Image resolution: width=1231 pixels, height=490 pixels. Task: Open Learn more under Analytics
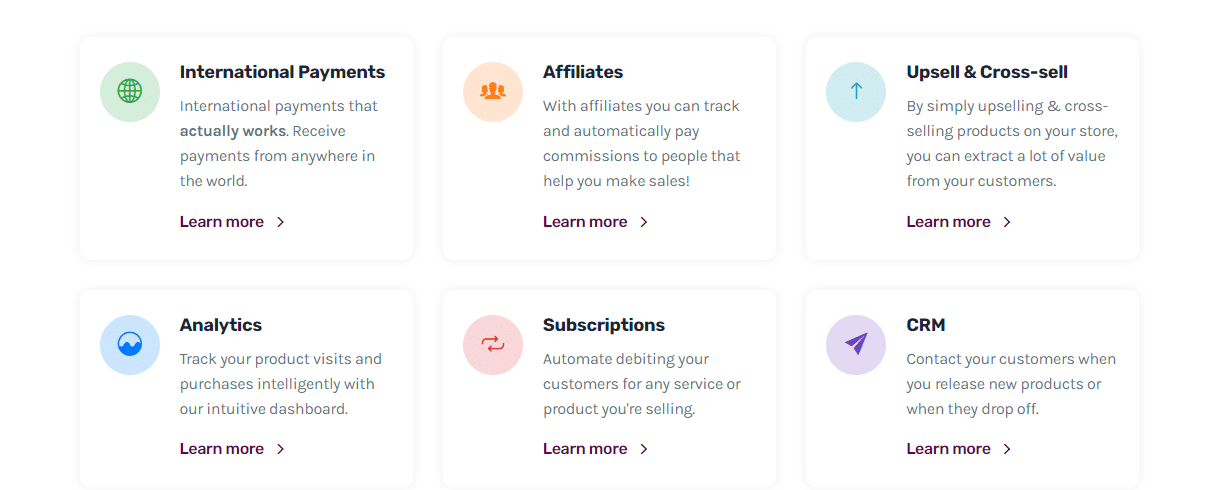222,449
